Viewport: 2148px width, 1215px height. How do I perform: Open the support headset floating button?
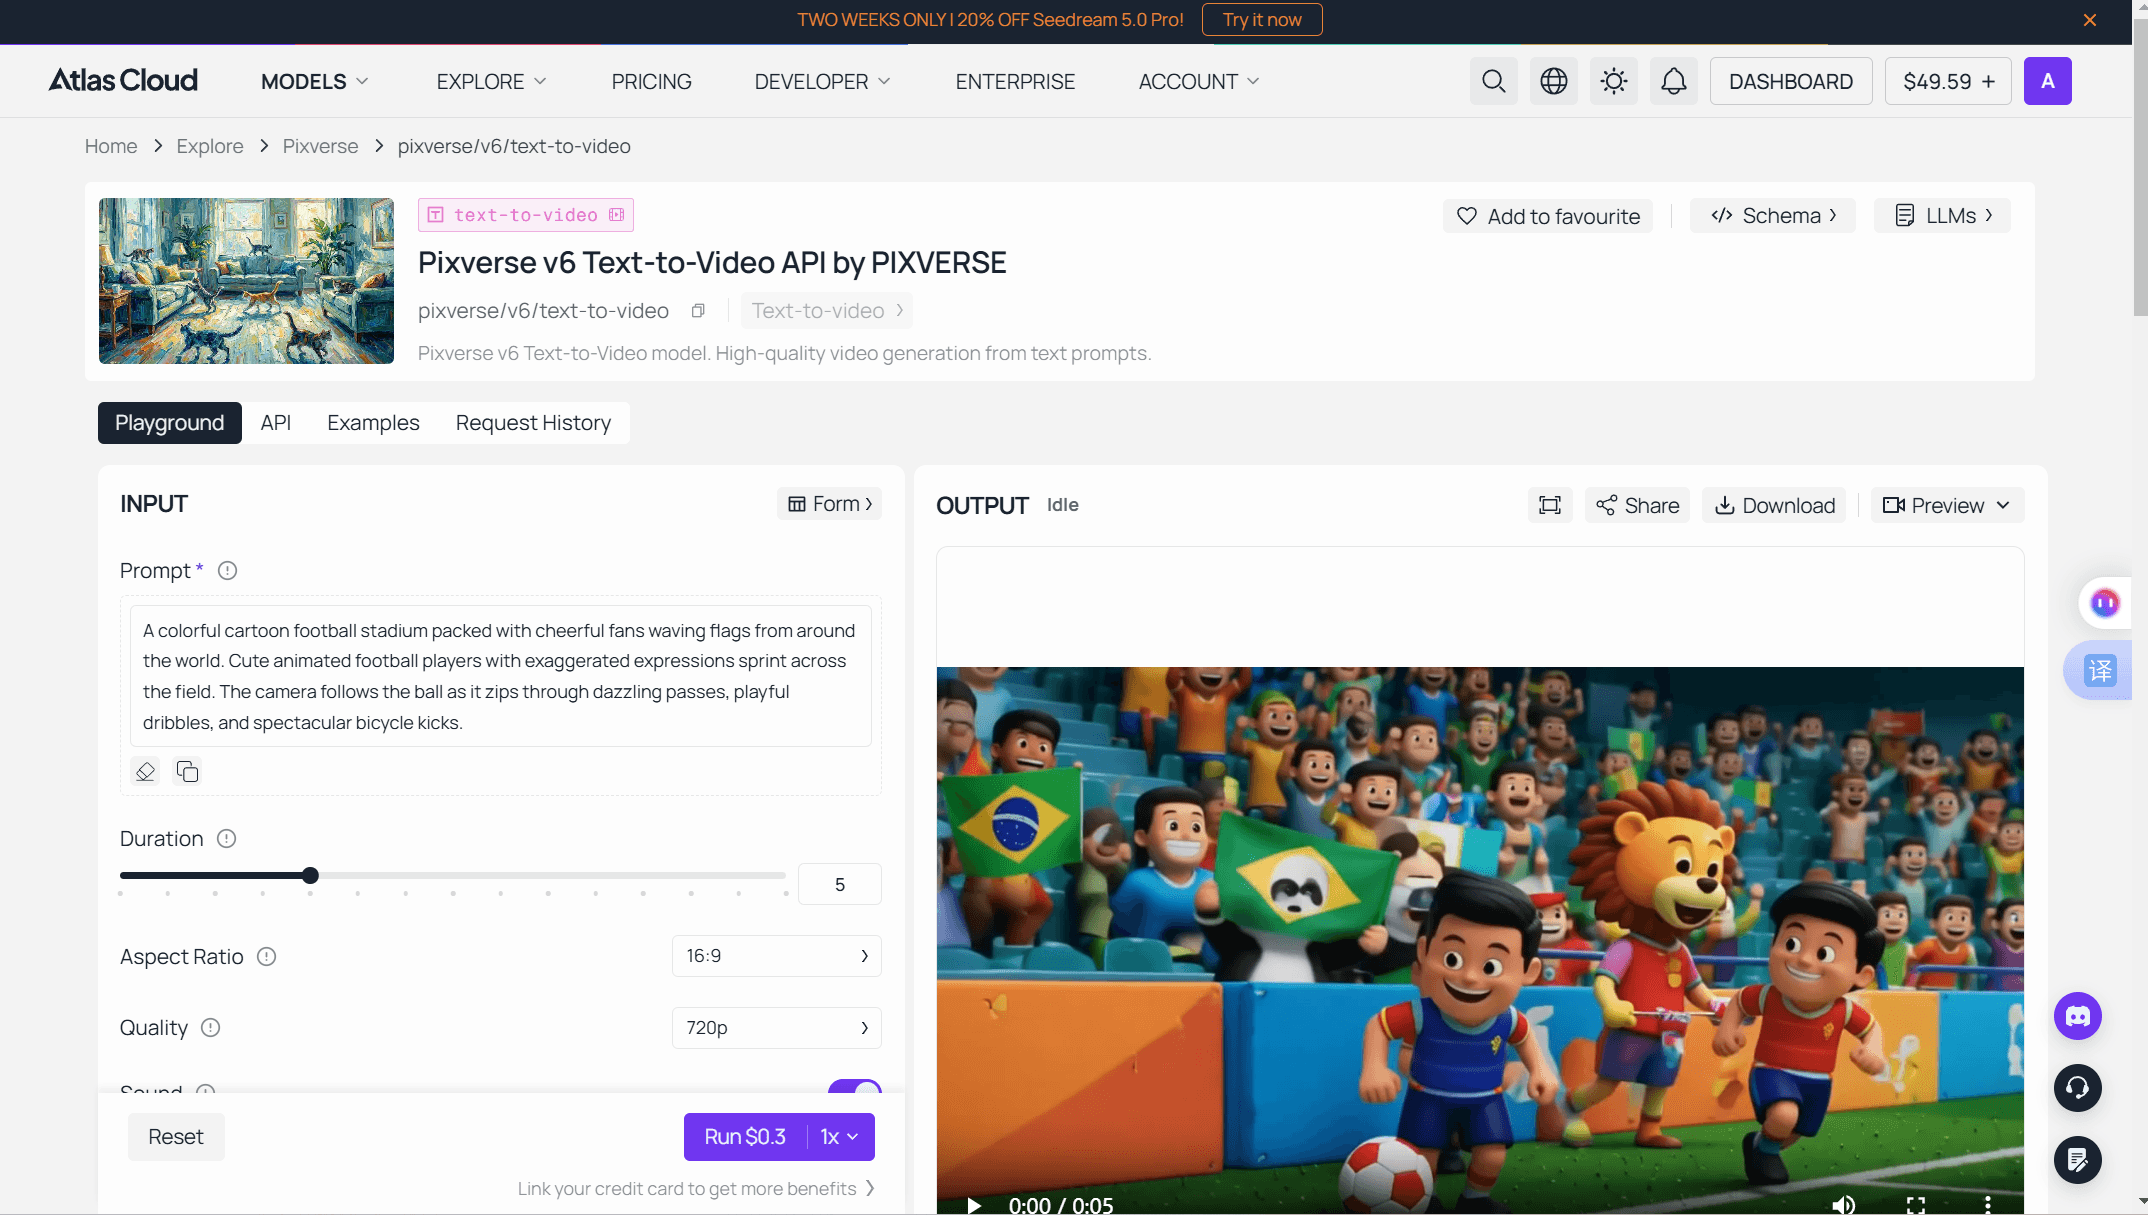[2077, 1088]
